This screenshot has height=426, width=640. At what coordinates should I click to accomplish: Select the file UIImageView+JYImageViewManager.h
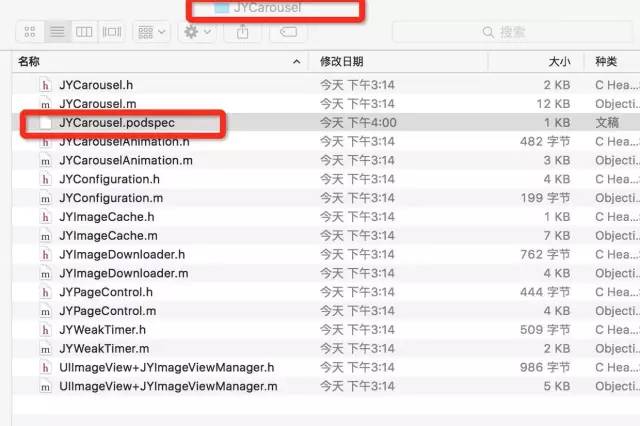[167, 367]
